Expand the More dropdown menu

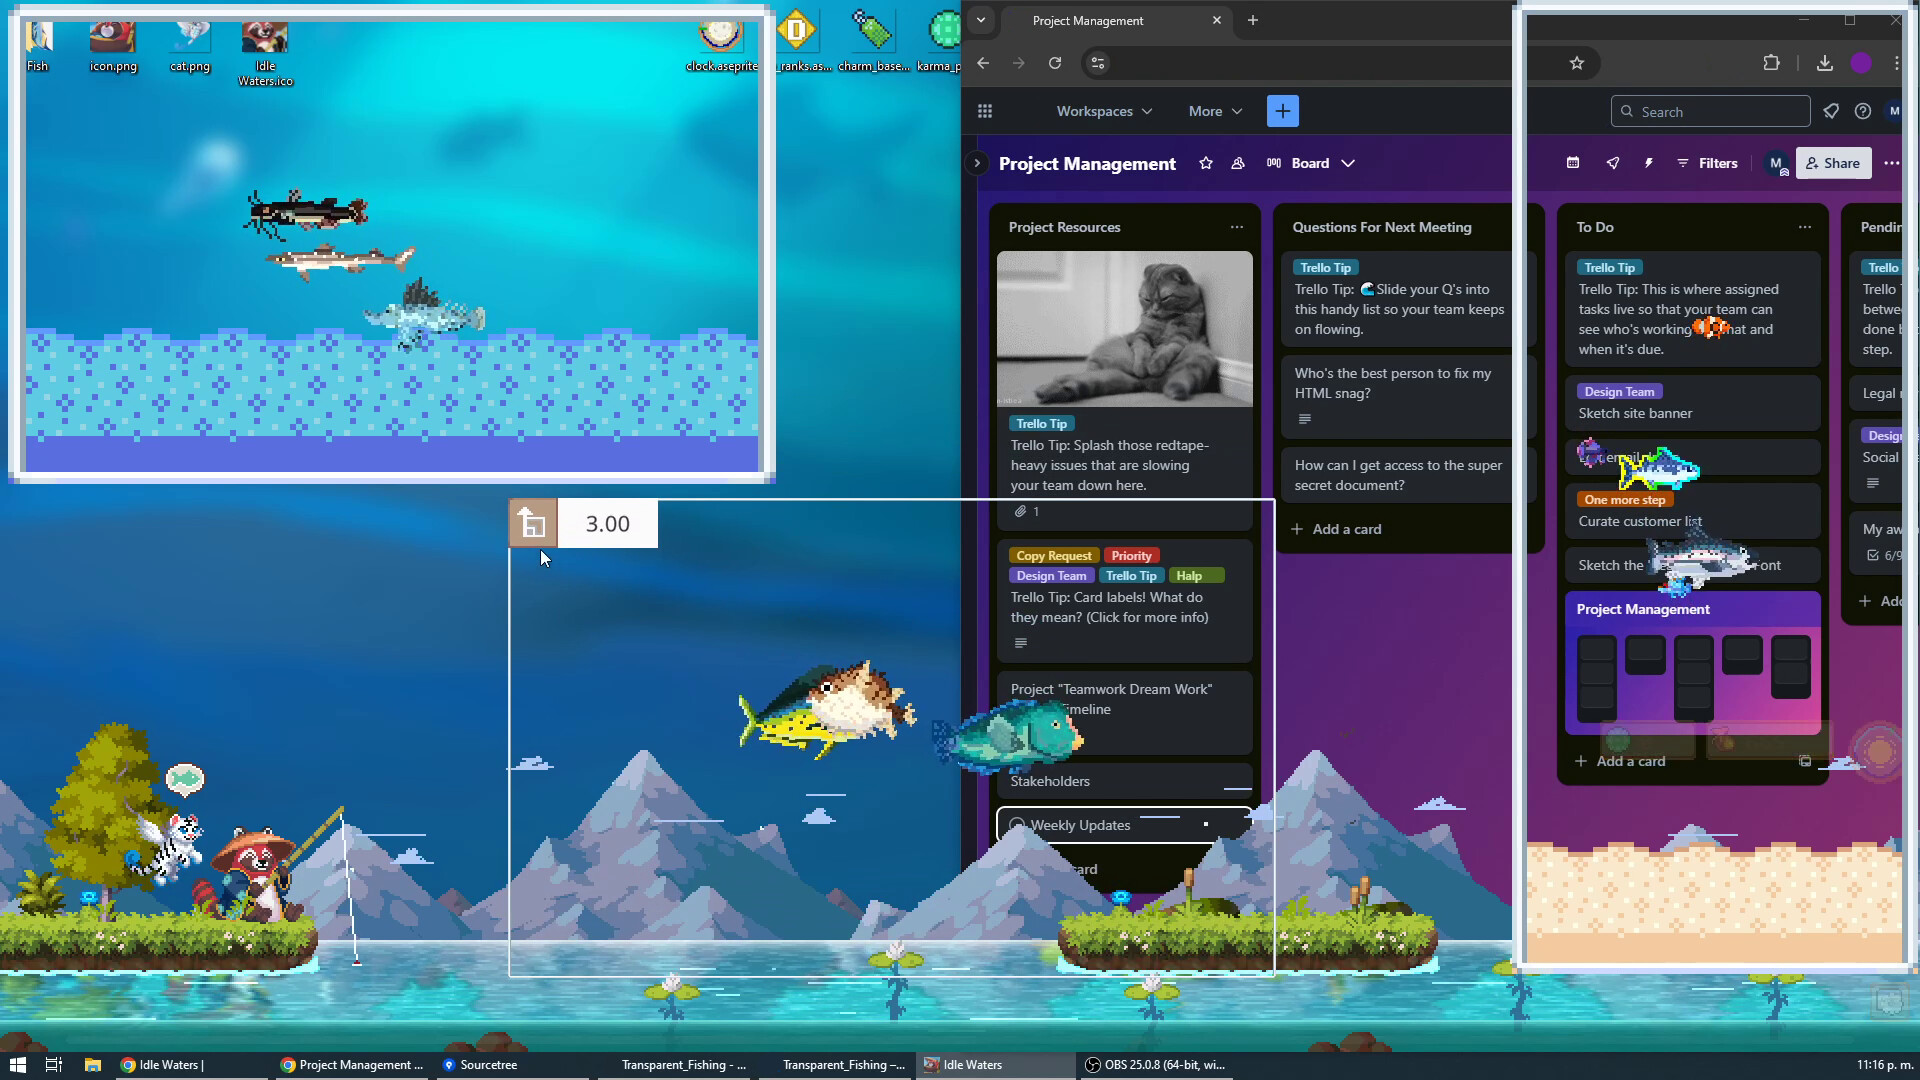tap(1214, 111)
